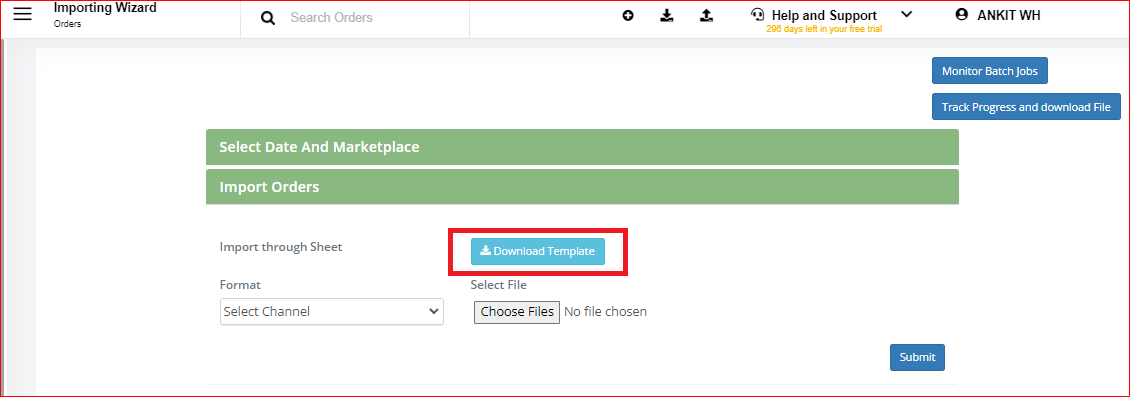Click the Choose Files button
The image size is (1130, 397).
point(517,312)
